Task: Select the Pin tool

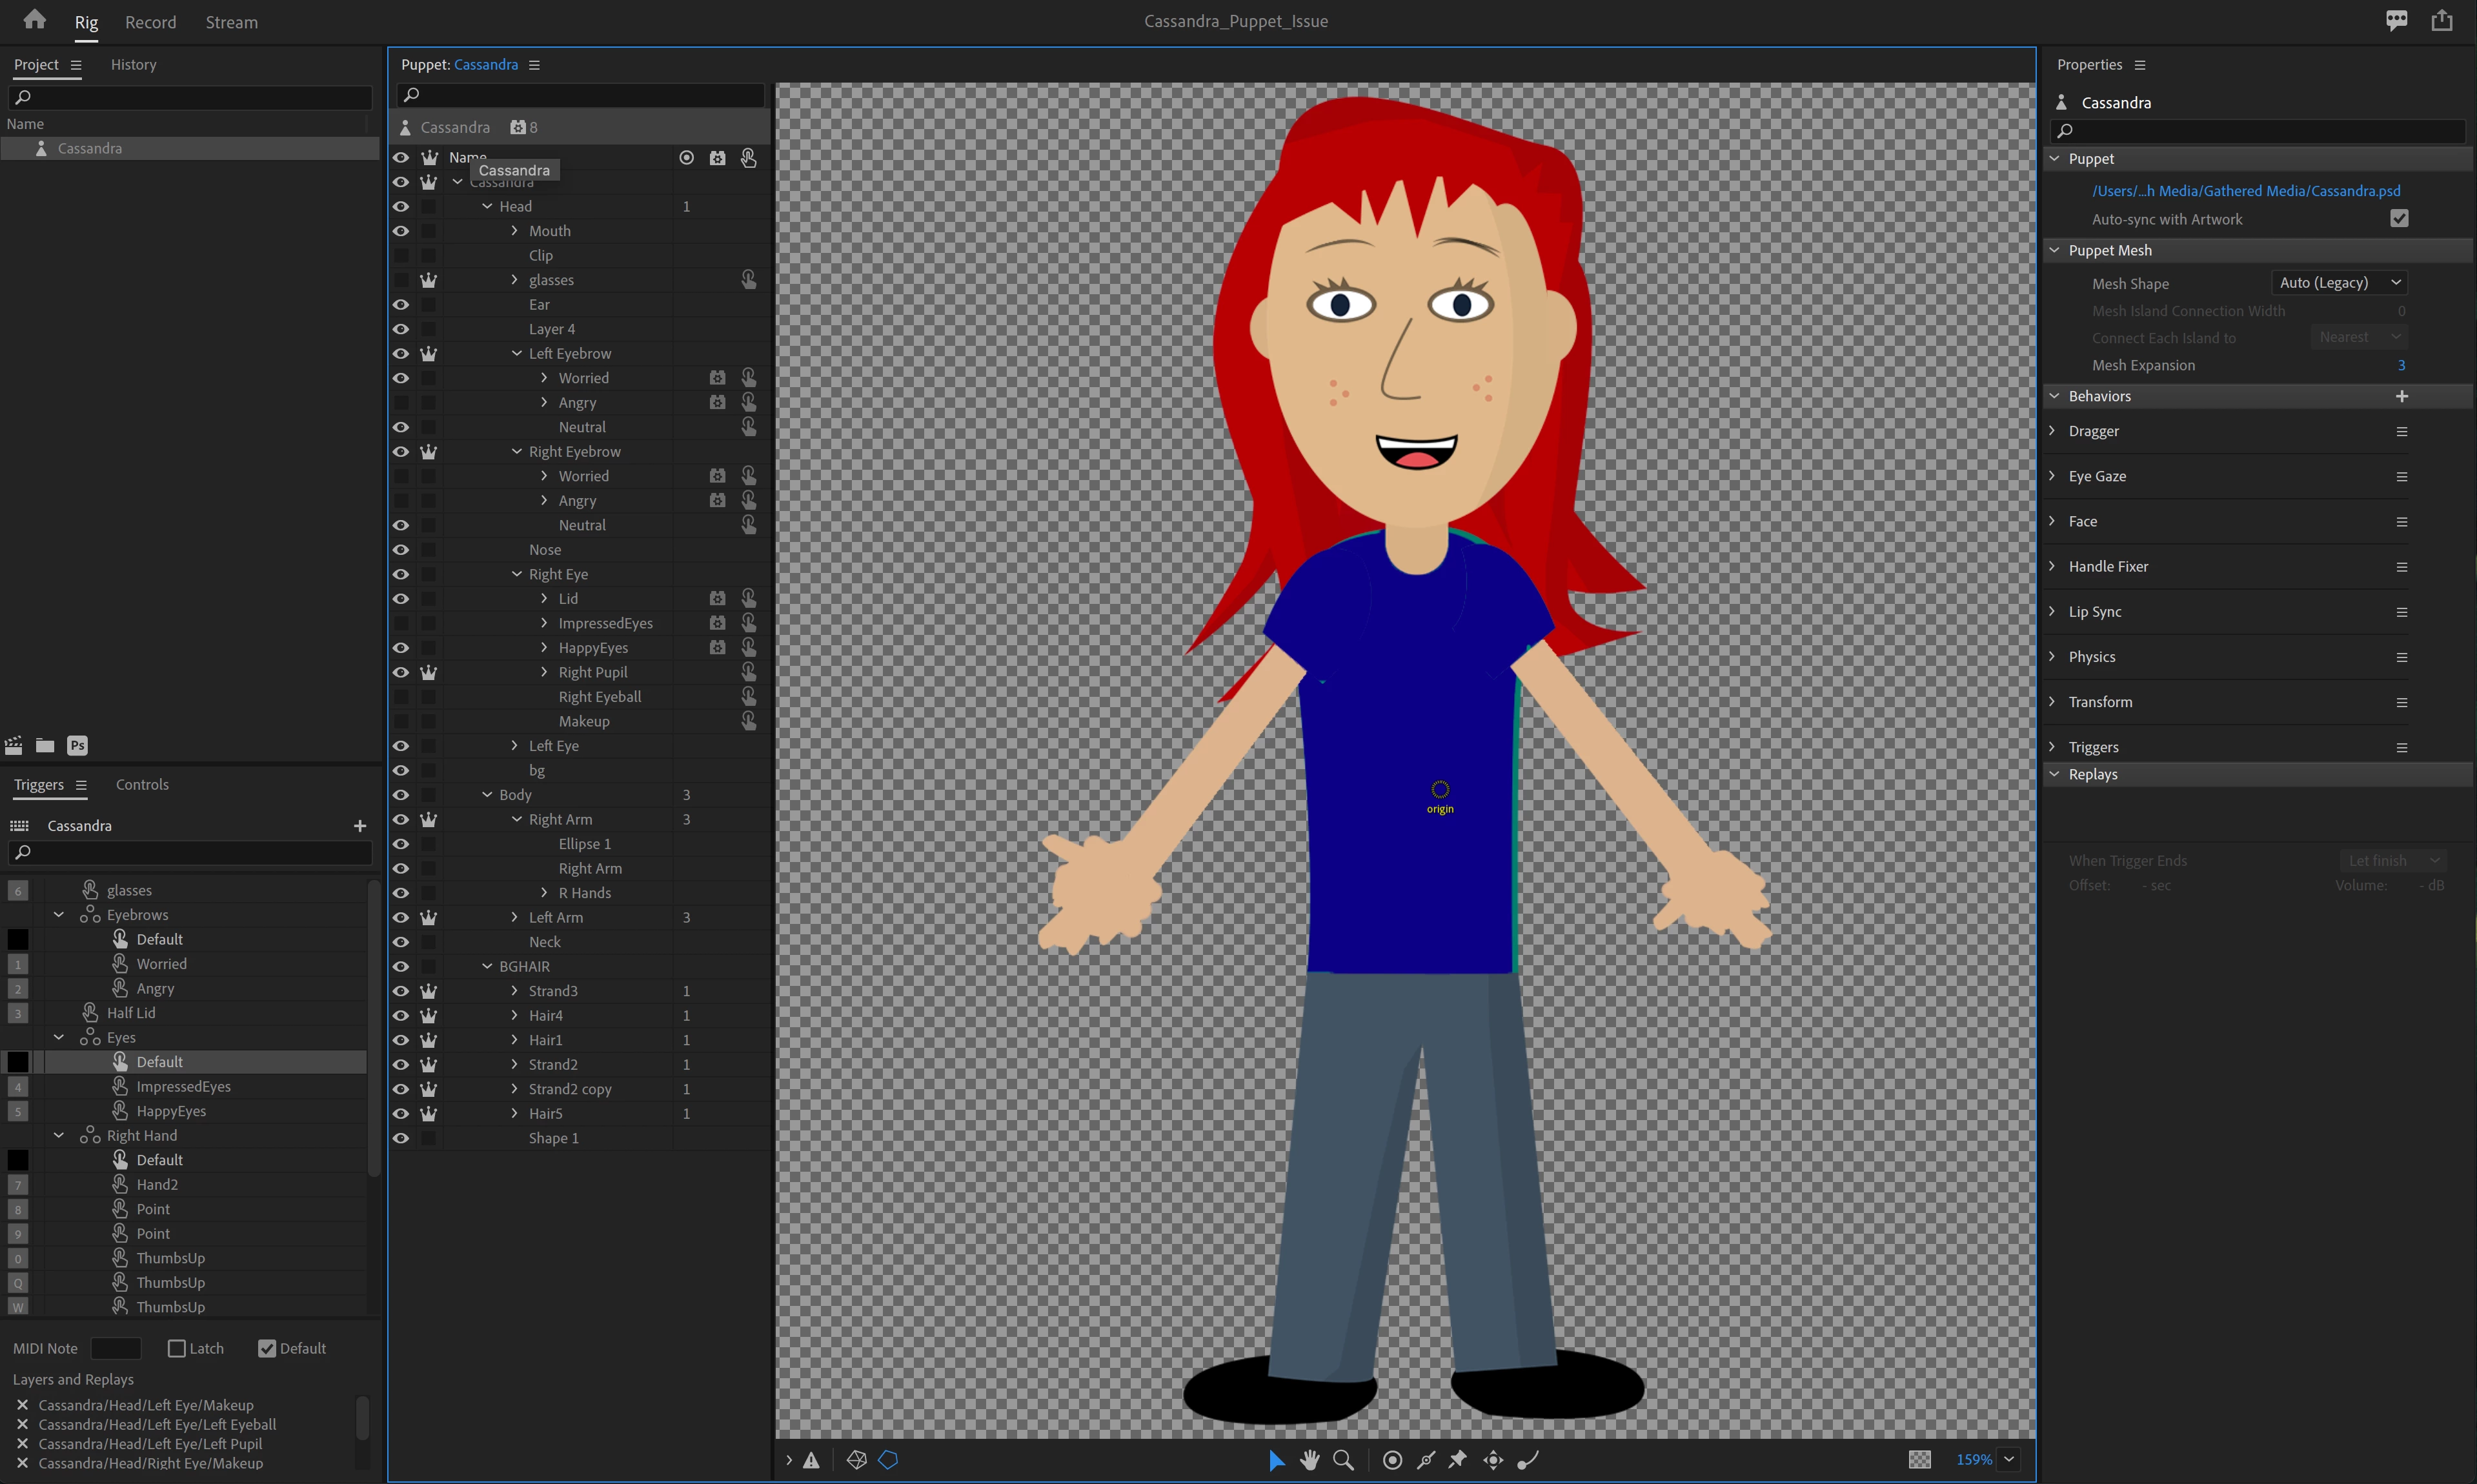Action: point(1458,1460)
